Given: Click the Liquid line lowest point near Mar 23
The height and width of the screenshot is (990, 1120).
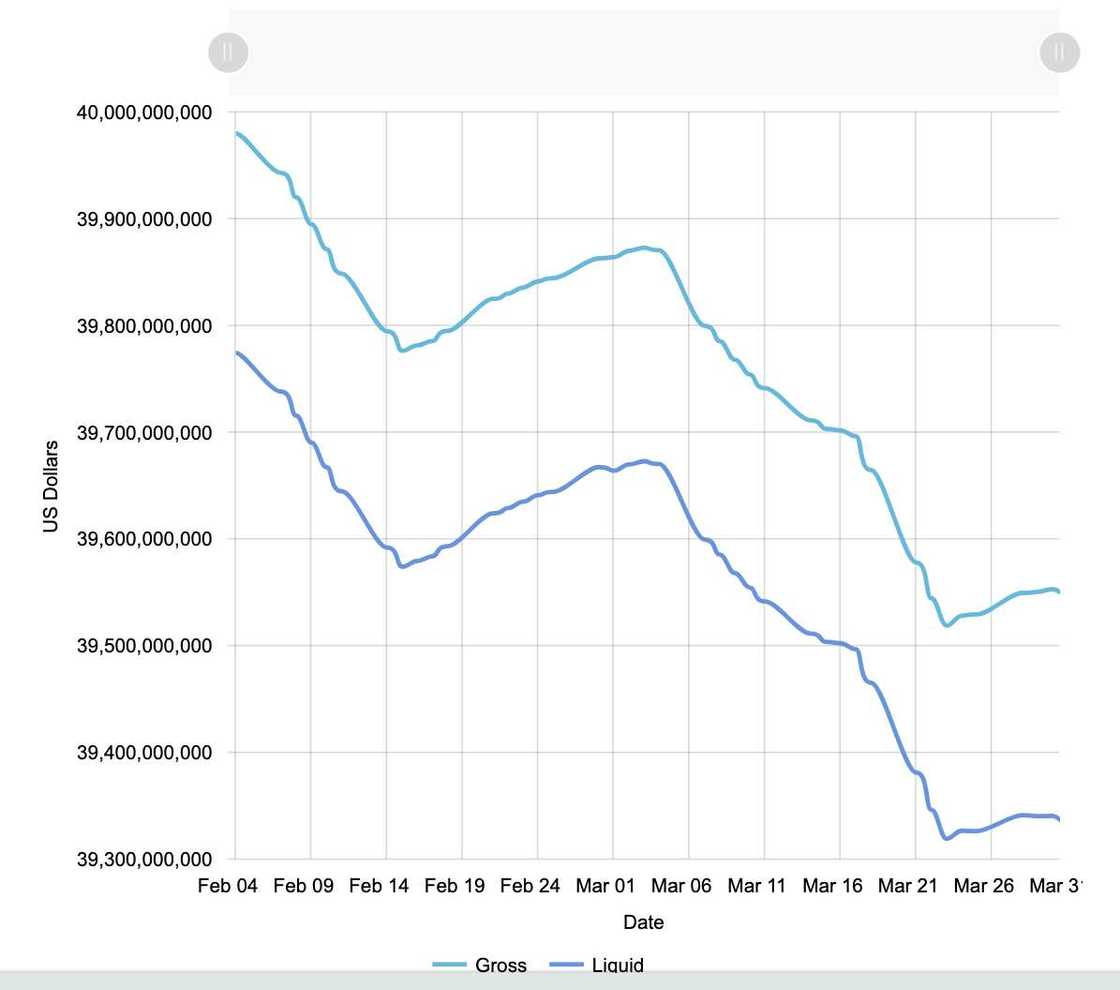Looking at the screenshot, I should (x=946, y=838).
